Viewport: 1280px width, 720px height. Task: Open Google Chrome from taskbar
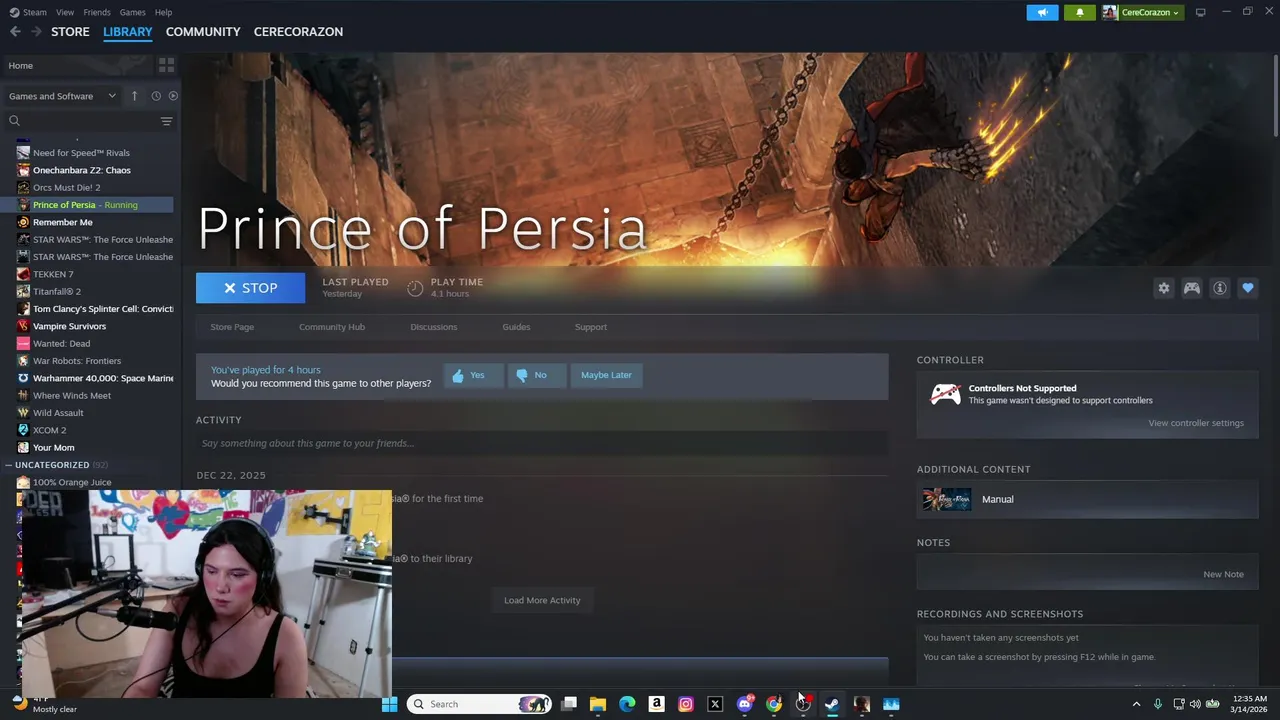click(773, 704)
